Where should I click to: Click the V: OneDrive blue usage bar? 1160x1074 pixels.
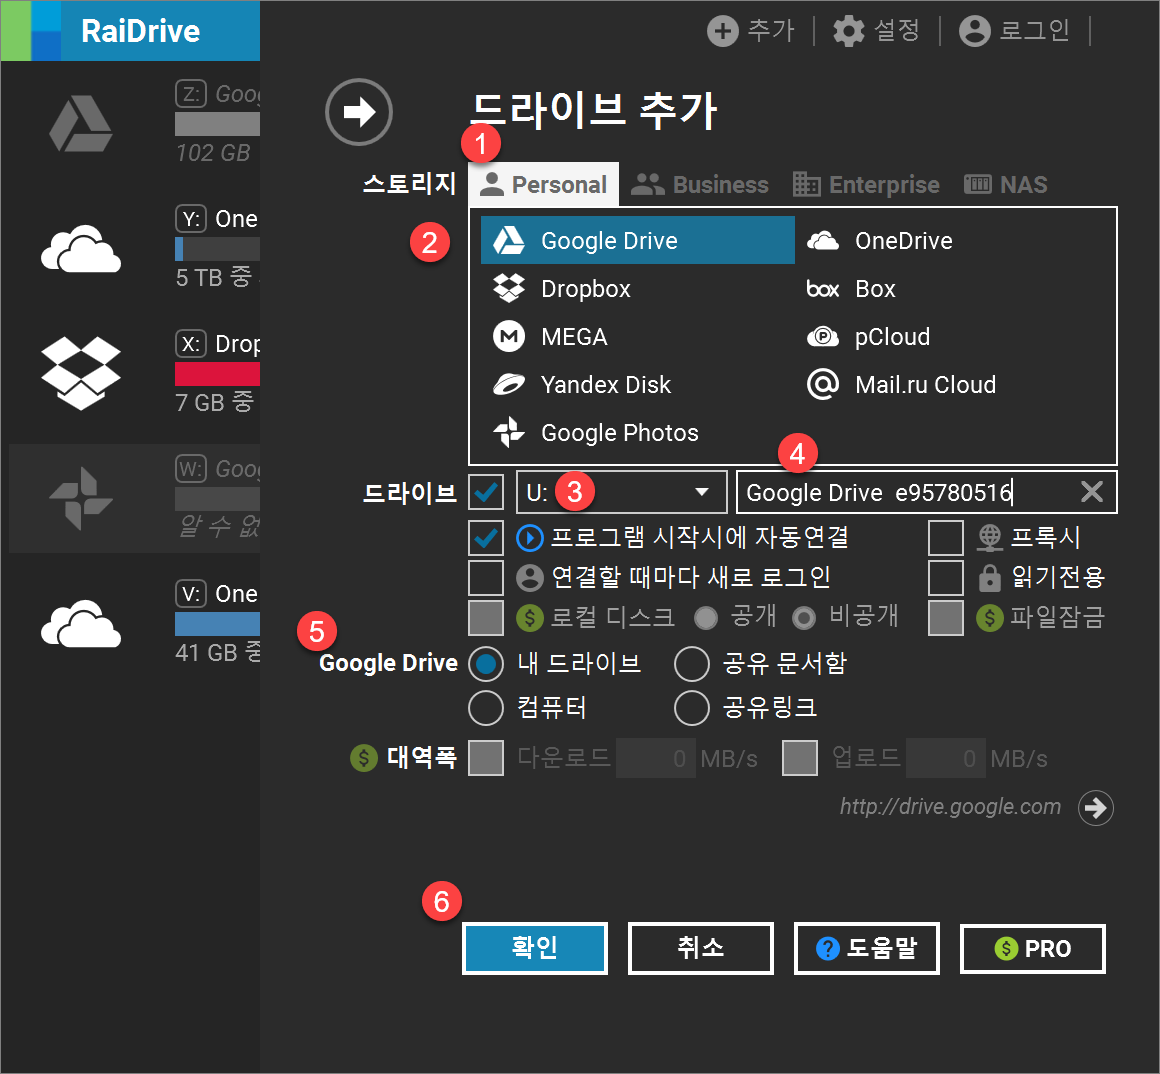[x=218, y=624]
